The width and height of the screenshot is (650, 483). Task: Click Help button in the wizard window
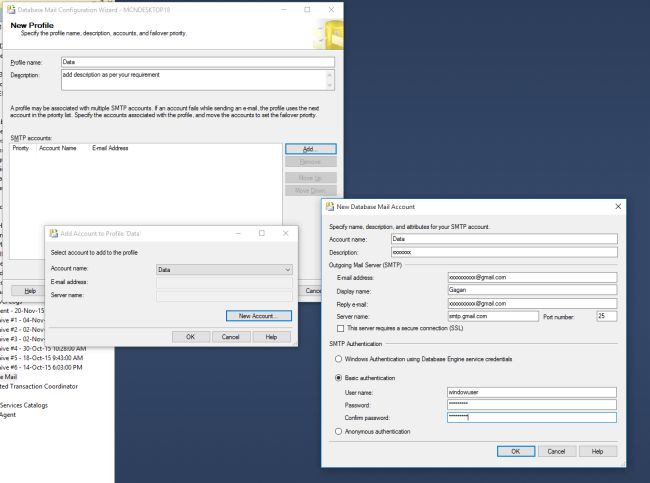click(30, 291)
